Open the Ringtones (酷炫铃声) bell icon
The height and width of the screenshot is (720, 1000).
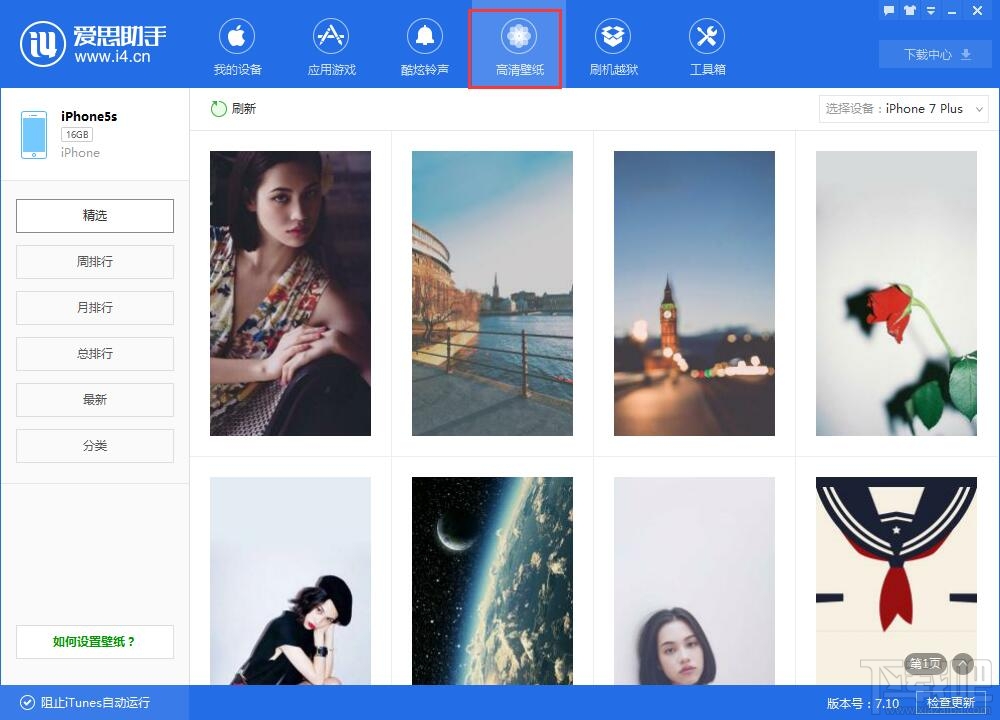coord(425,36)
